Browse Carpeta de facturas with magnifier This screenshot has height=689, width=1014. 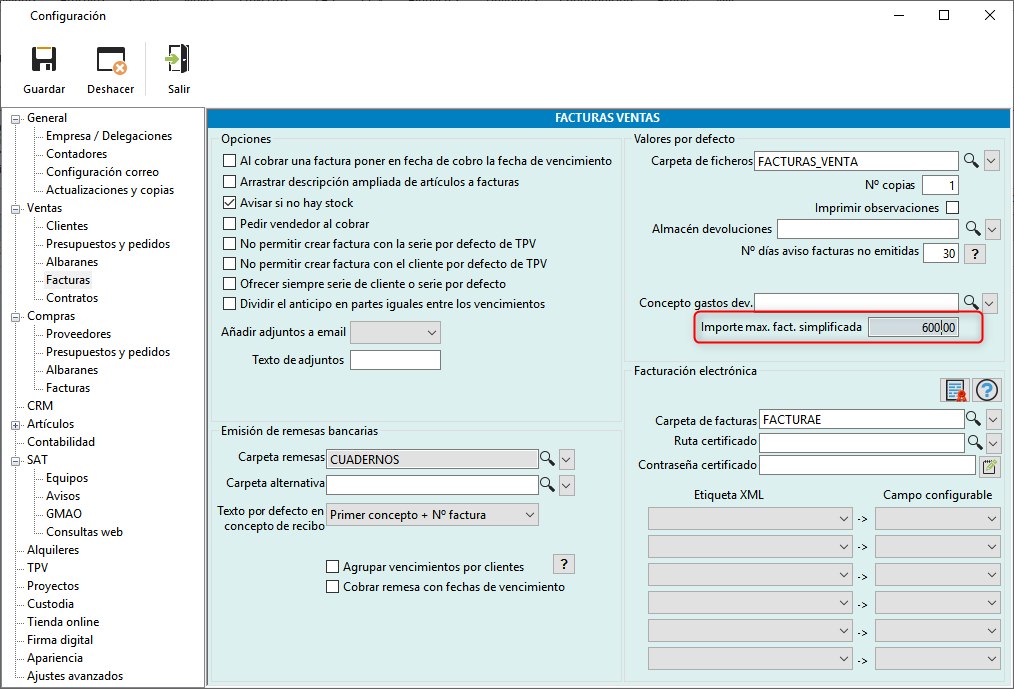pos(973,419)
